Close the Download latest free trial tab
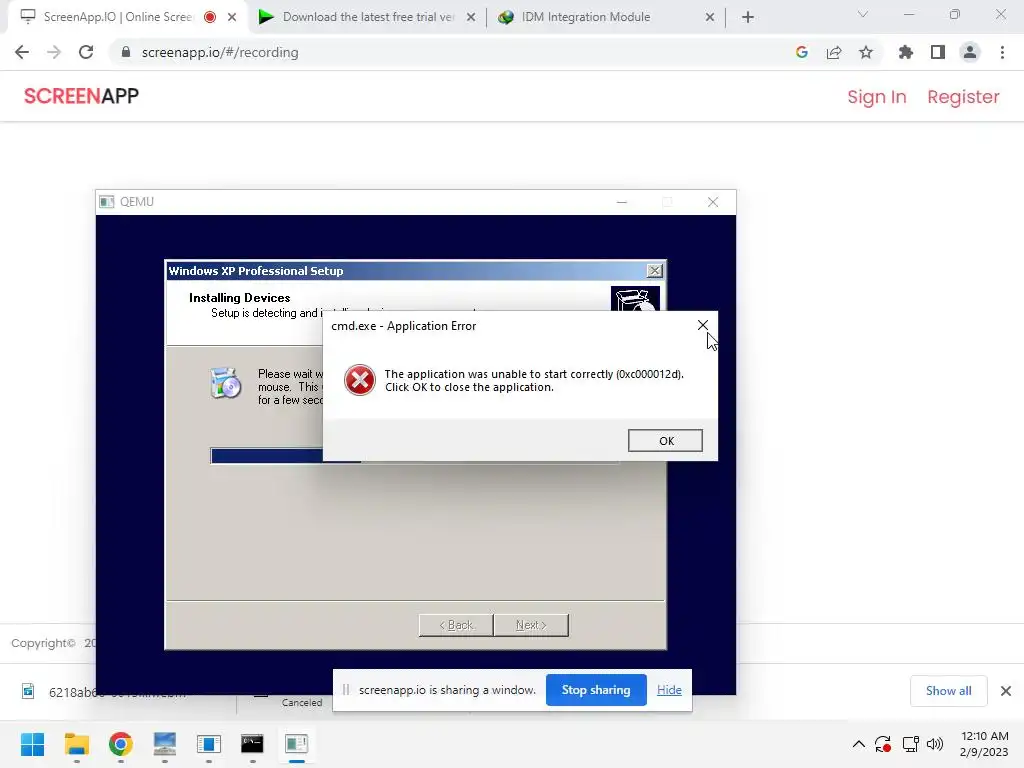This screenshot has height=768, width=1024. pyautogui.click(x=471, y=17)
